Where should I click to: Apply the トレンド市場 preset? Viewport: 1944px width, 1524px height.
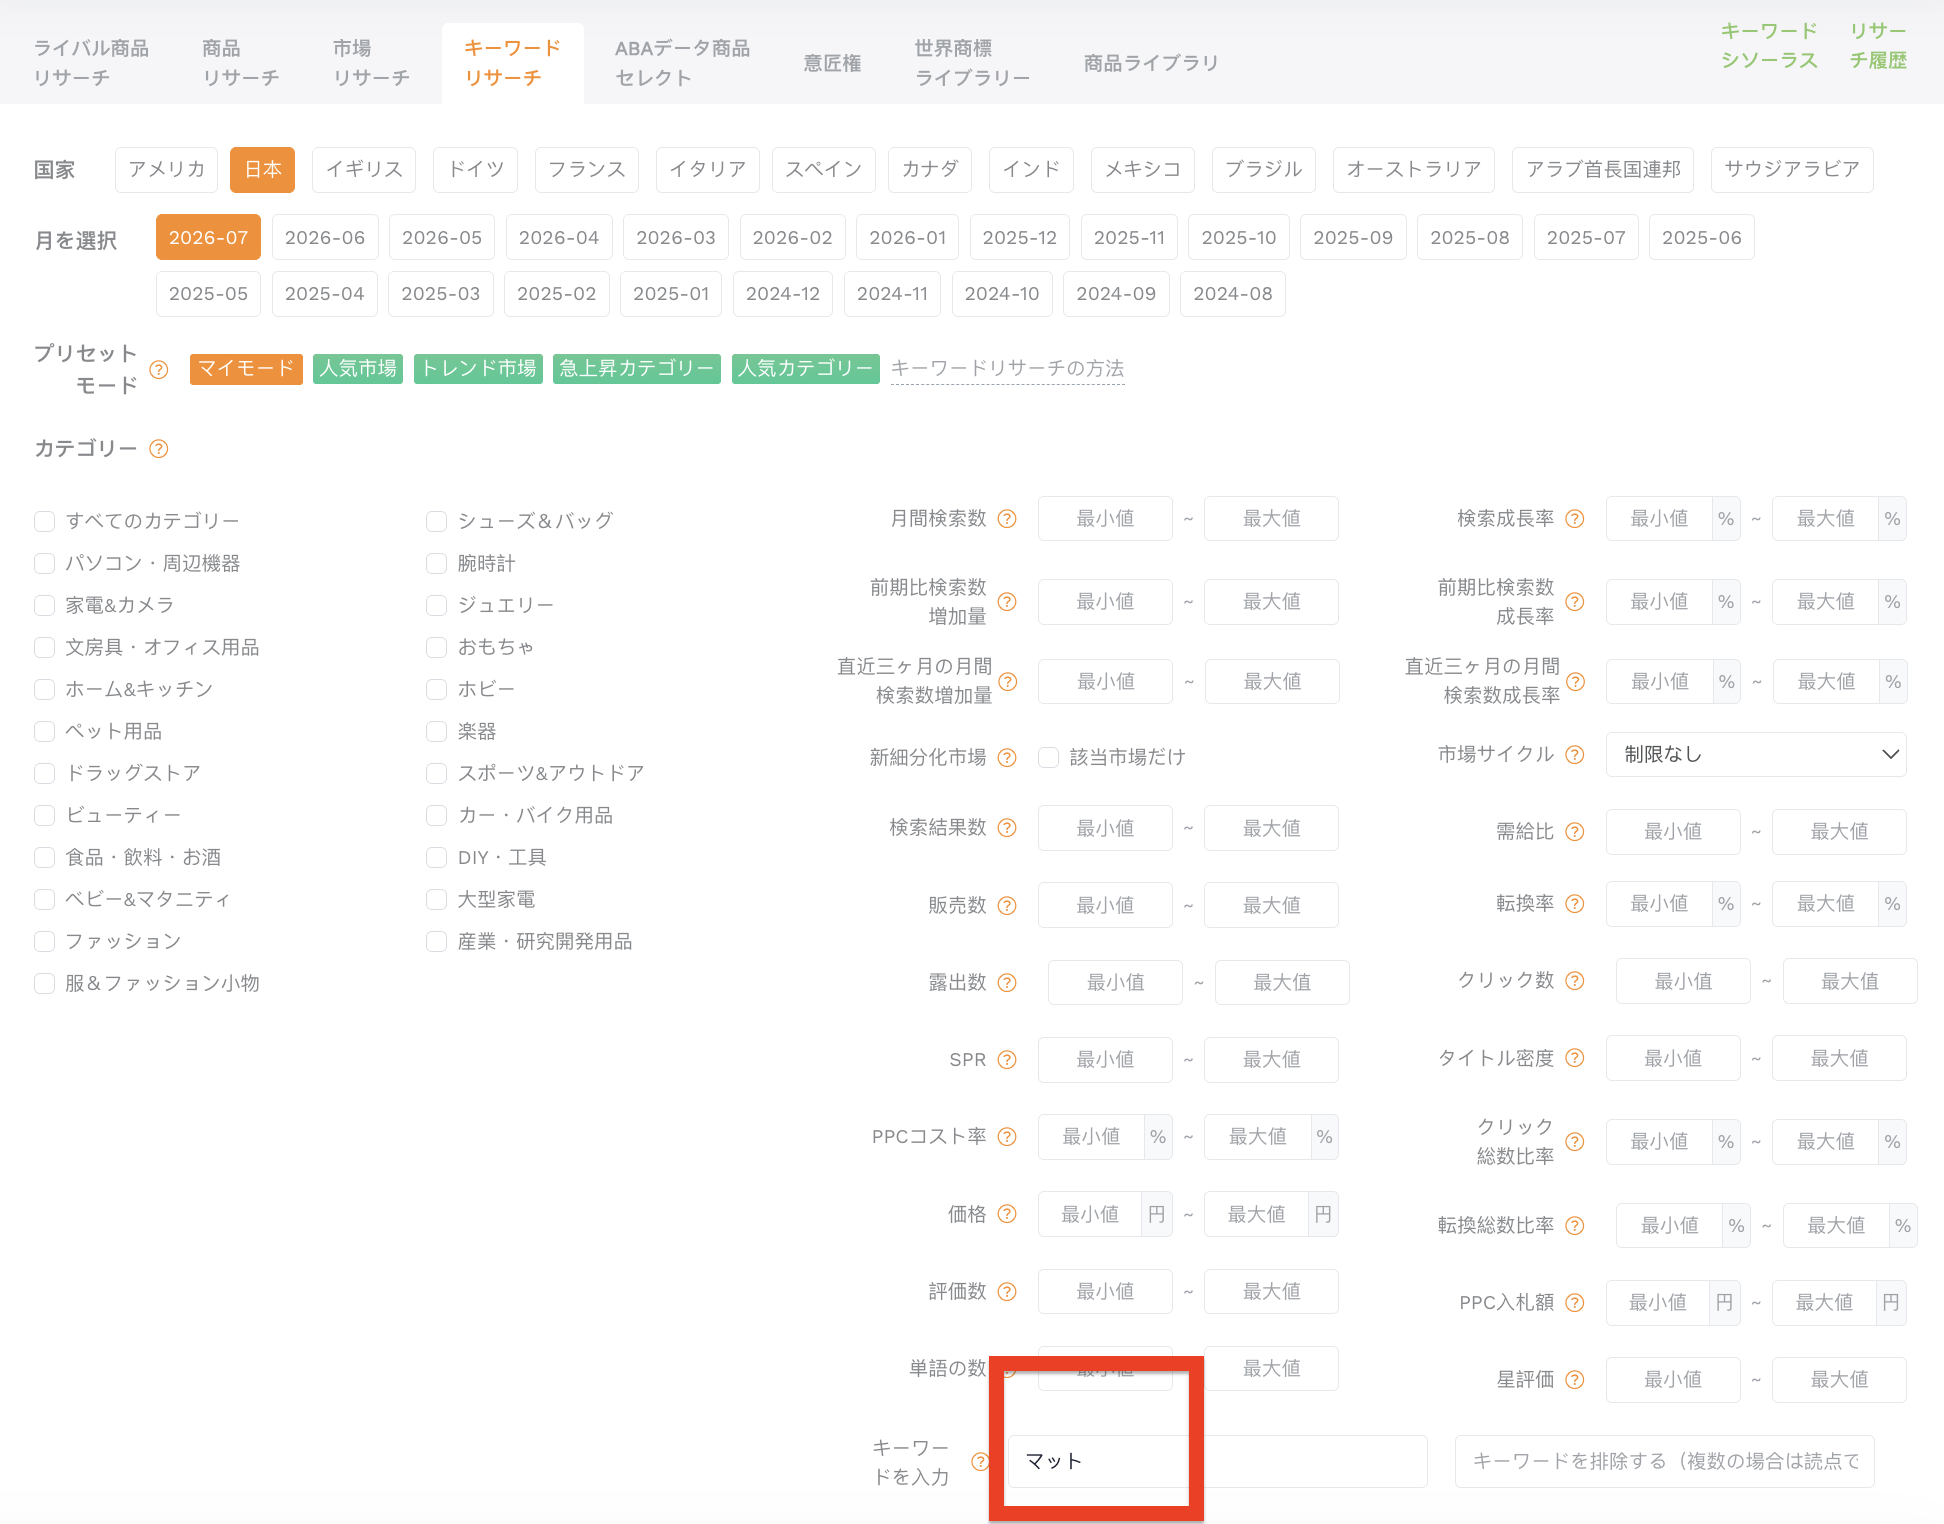click(478, 369)
